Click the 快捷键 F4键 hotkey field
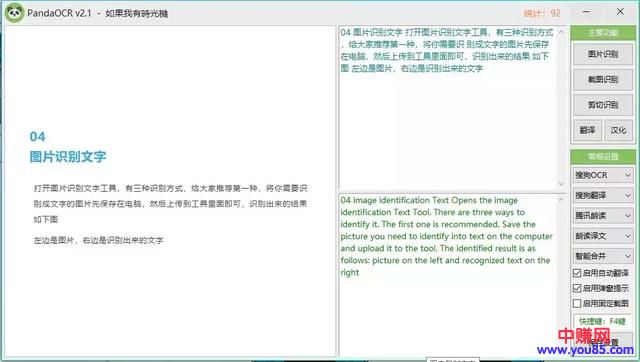640x362 pixels. (602, 322)
